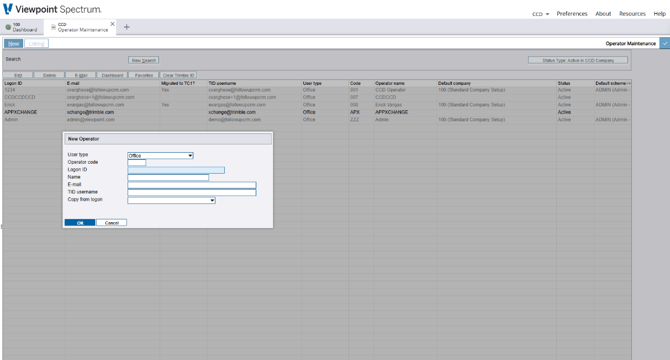The image size is (670, 360).
Task: Click the New Operator dialog title bar
Action: coord(168,139)
